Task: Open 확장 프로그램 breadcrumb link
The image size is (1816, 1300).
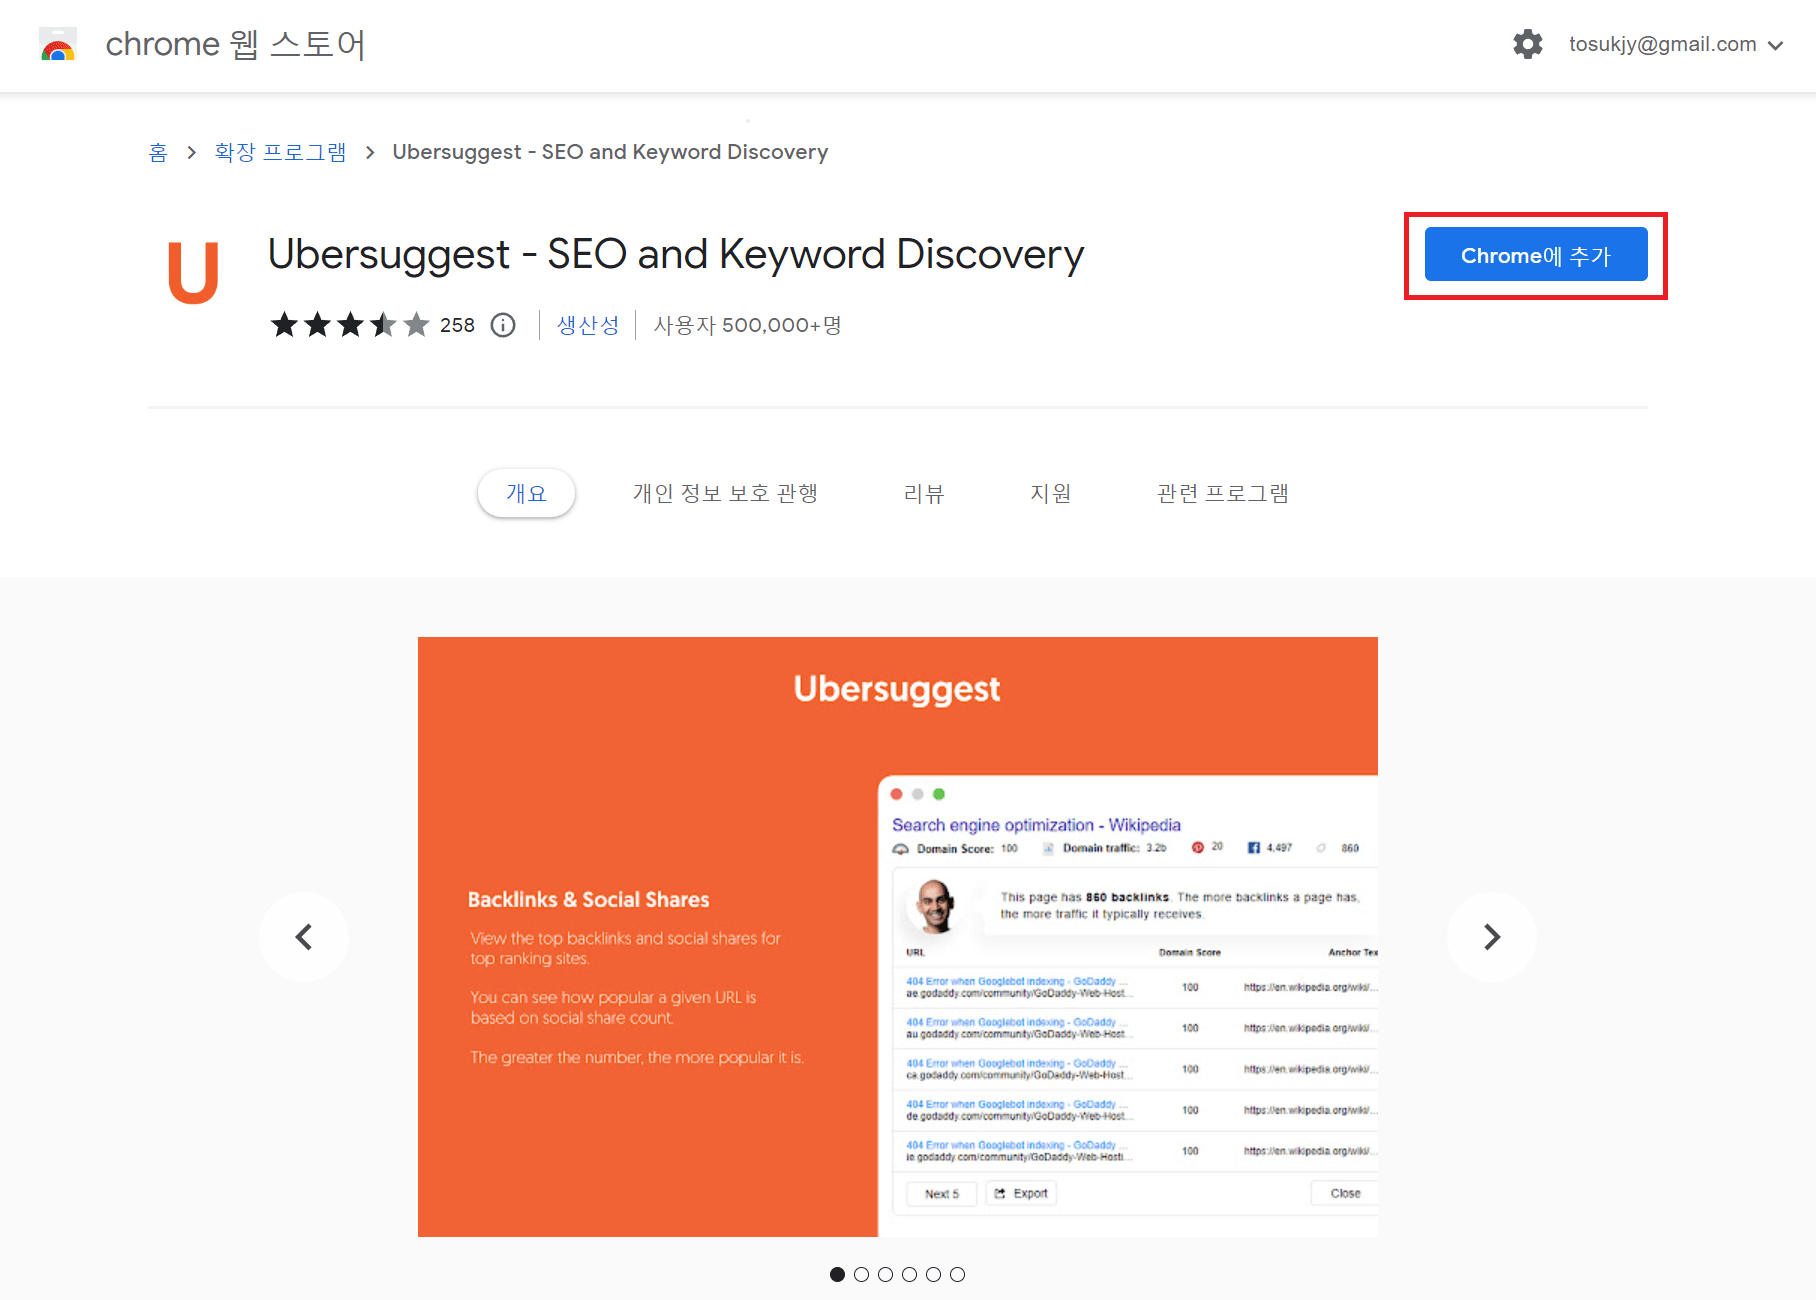Action: (x=280, y=152)
